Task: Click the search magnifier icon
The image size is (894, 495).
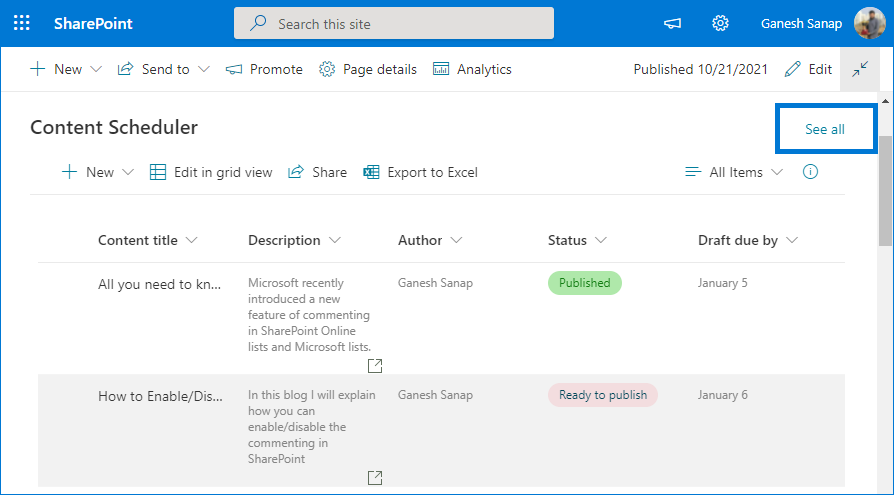Action: tap(258, 23)
